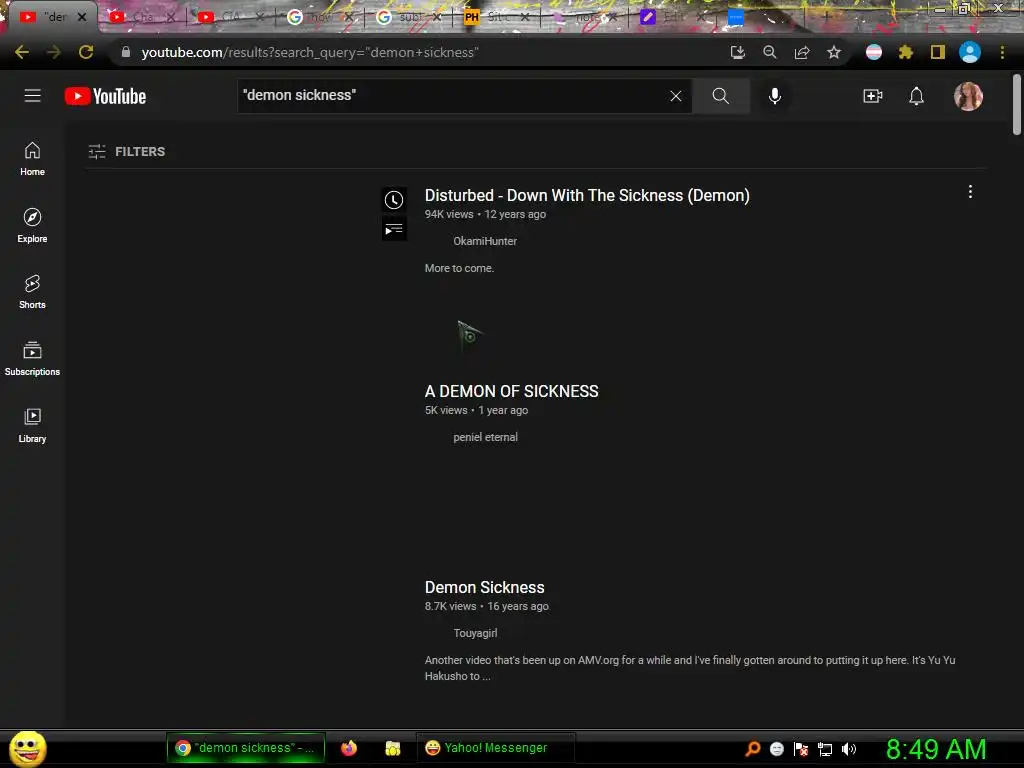Click the lock site-info icon
This screenshot has width=1024, height=768.
pyautogui.click(x=125, y=52)
